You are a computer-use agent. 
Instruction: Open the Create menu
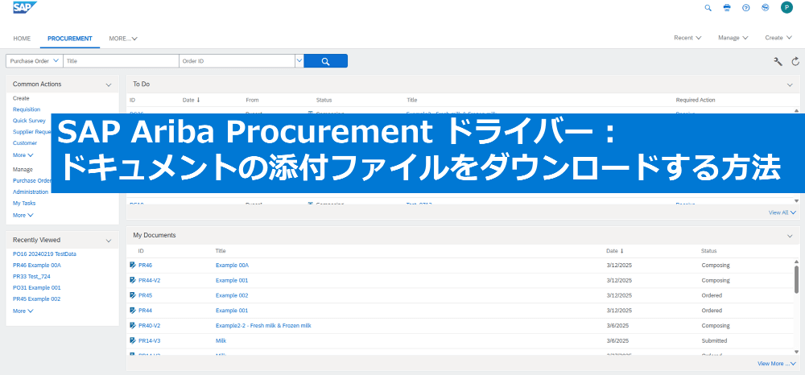click(x=778, y=38)
